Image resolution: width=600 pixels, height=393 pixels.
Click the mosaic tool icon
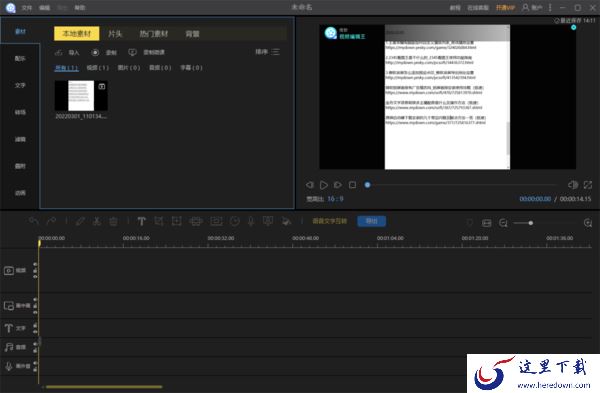coord(196,221)
